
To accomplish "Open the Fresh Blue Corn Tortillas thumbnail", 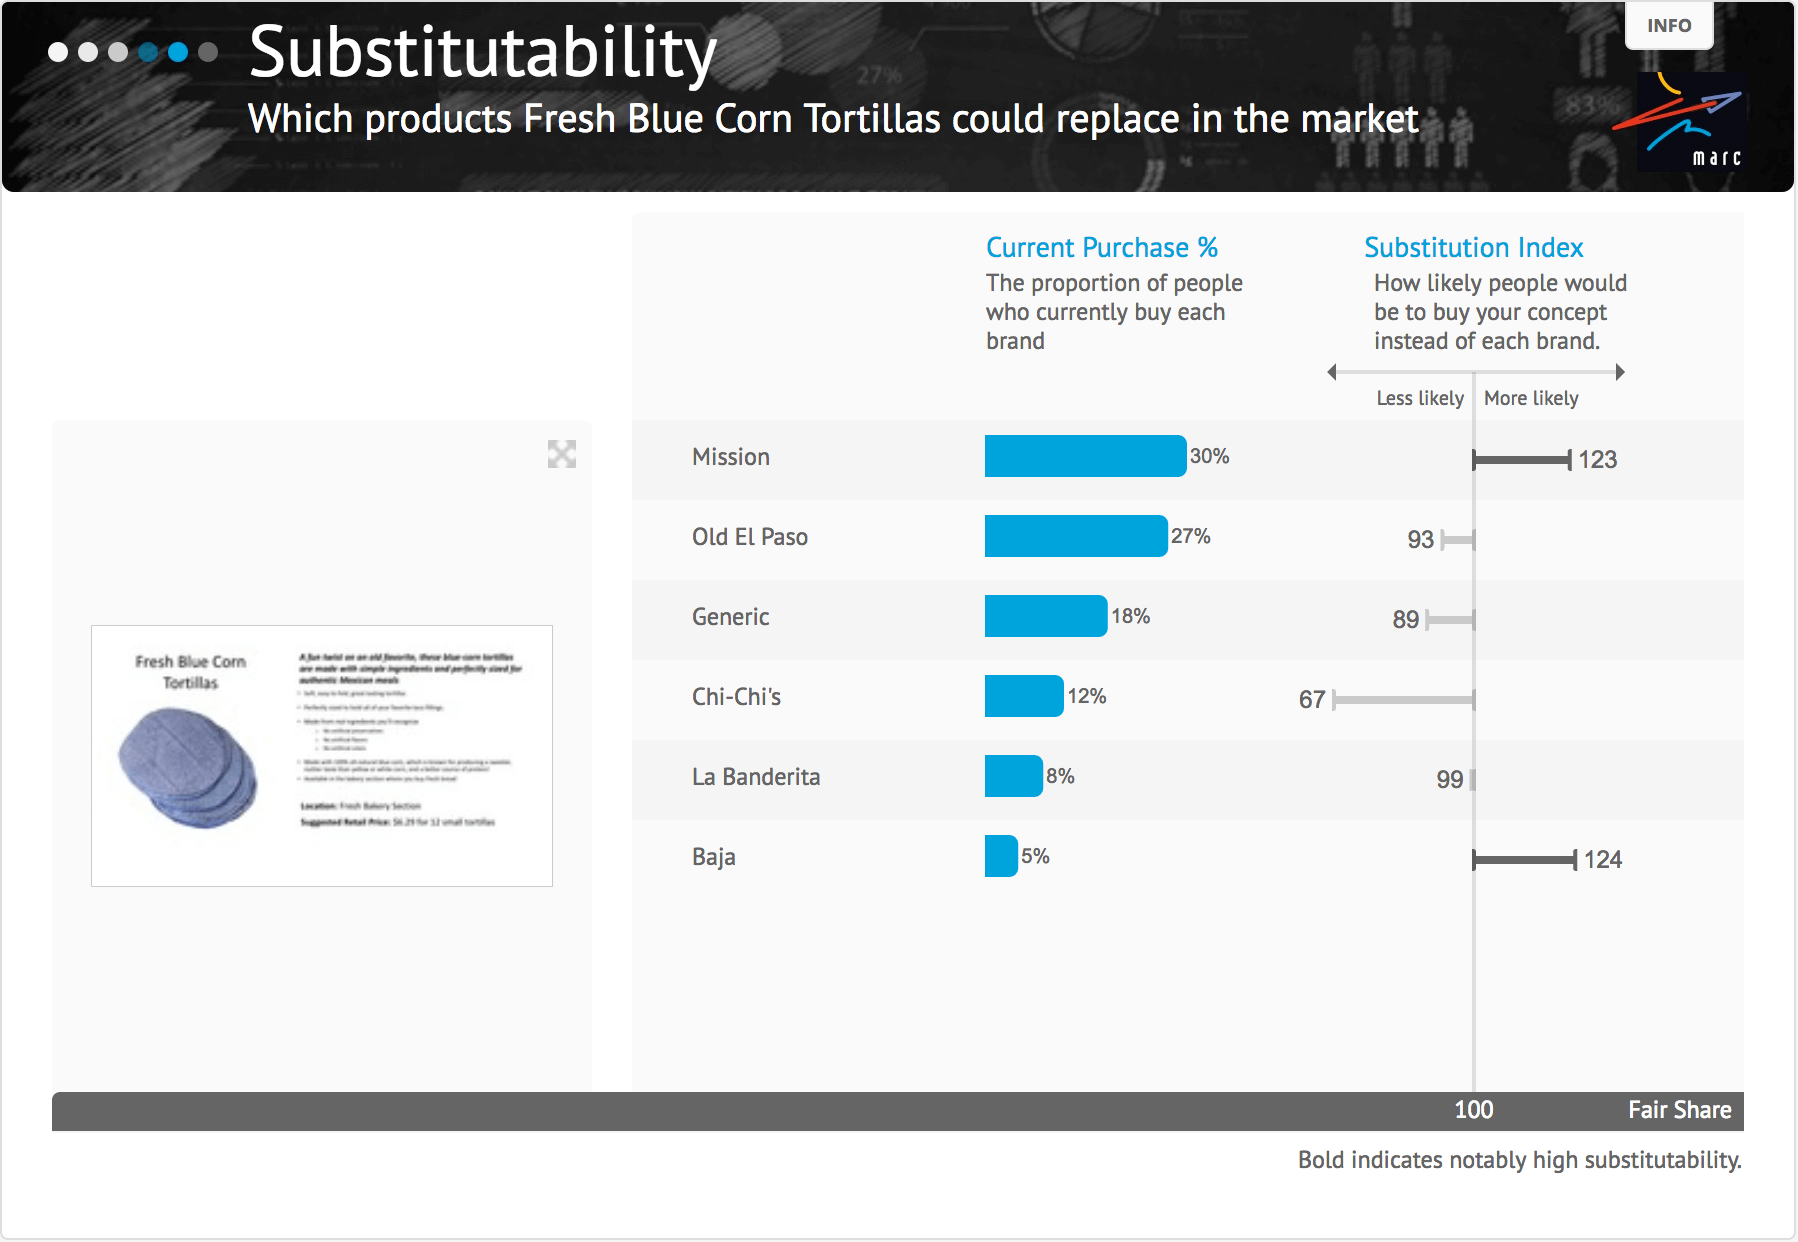I will [x=322, y=756].
